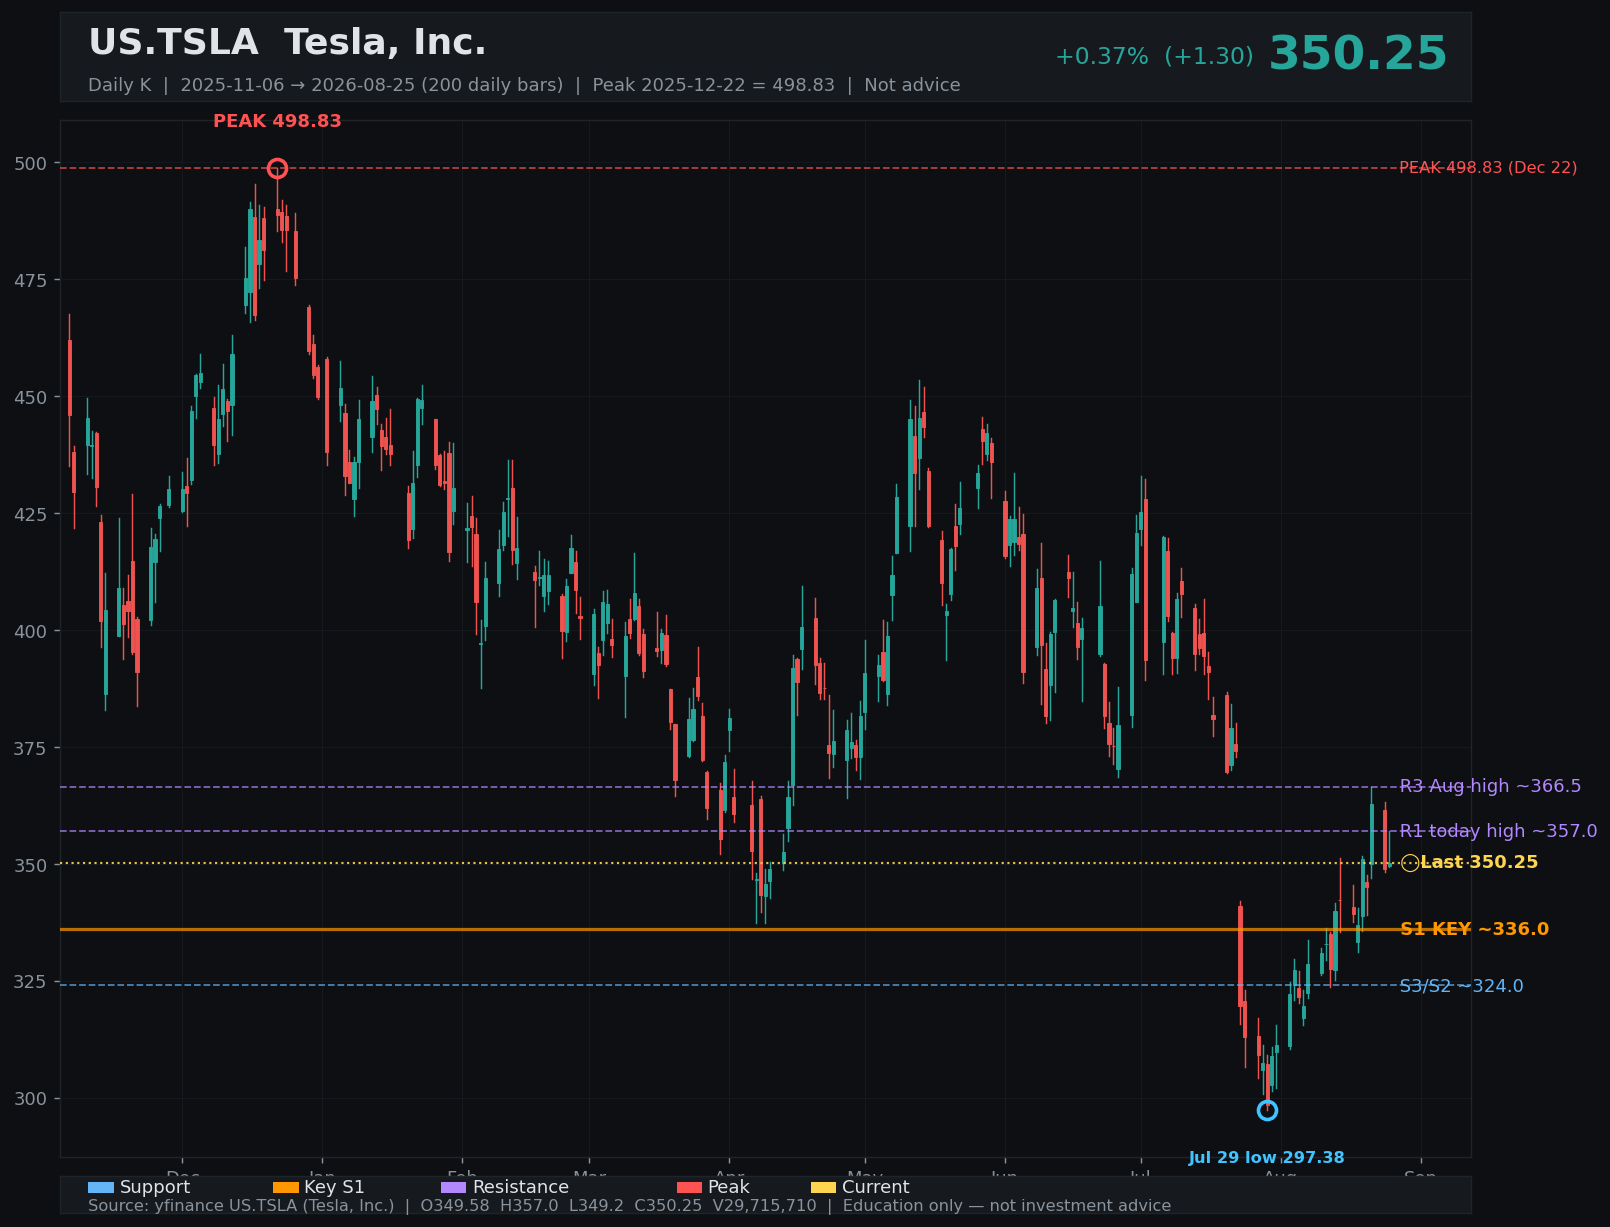Click the 'Peak' legend label
1610x1227 pixels.
click(x=729, y=1187)
